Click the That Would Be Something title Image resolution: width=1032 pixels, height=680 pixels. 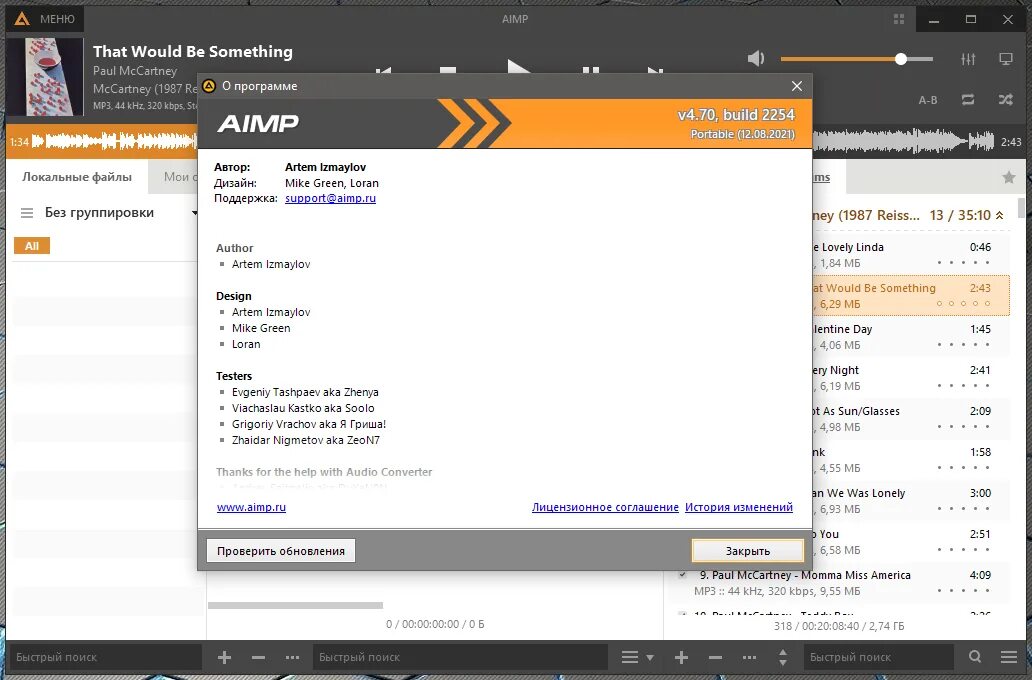pyautogui.click(x=193, y=51)
